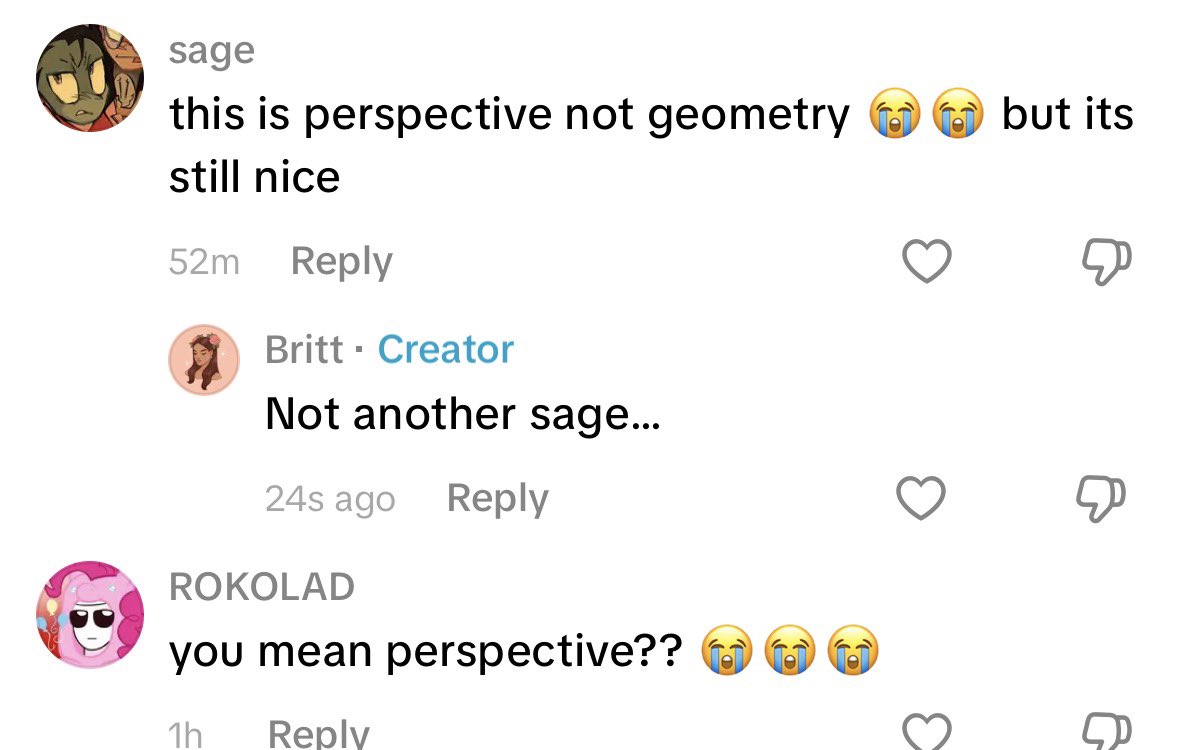Open Britt's profile avatar

click(x=204, y=360)
